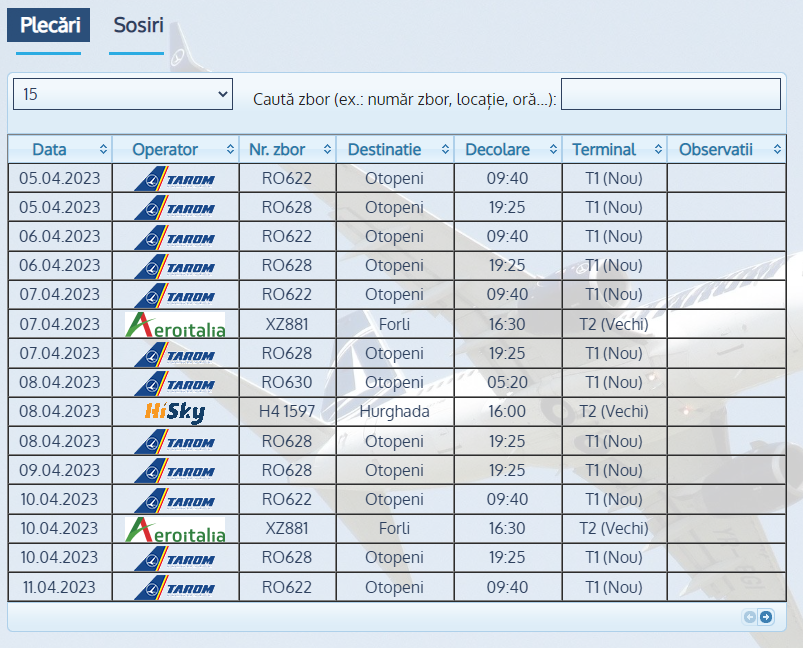Open the rows-per-page dropdown showing 15

coord(123,94)
